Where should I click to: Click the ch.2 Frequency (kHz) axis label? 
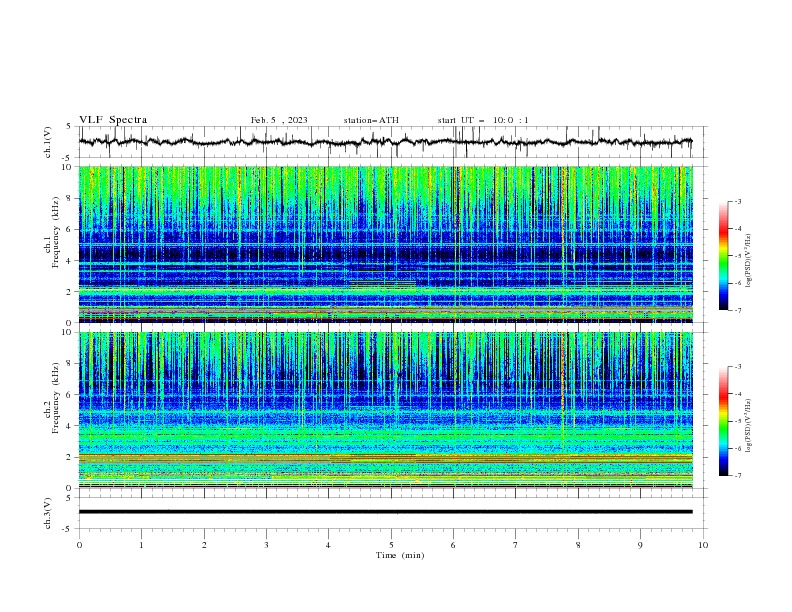pyautogui.click(x=52, y=398)
